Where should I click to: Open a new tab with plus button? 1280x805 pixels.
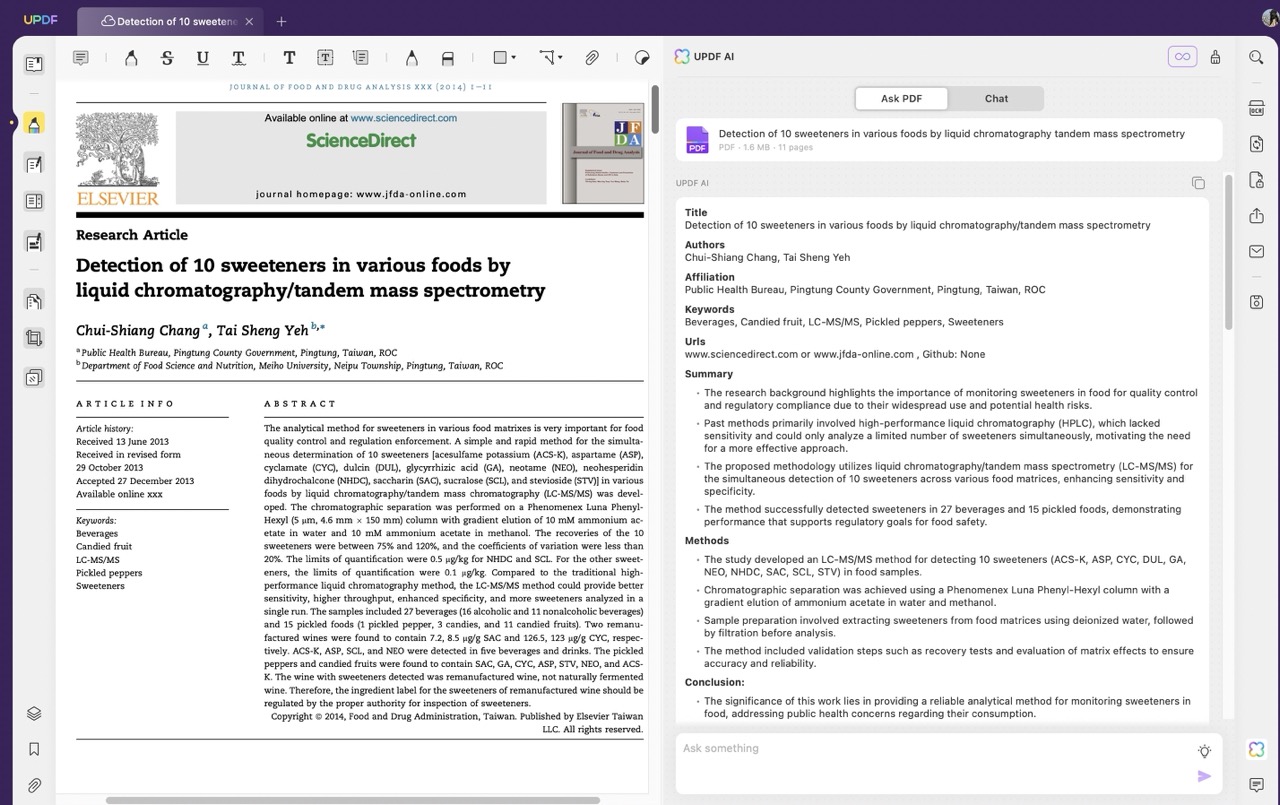281,21
